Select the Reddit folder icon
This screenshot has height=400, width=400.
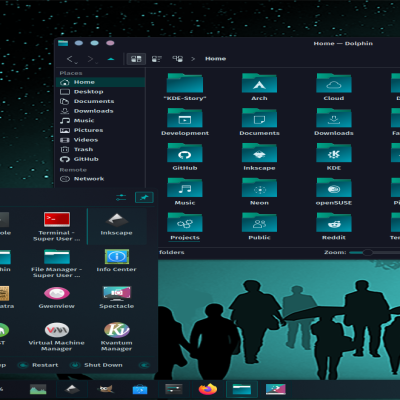334,222
